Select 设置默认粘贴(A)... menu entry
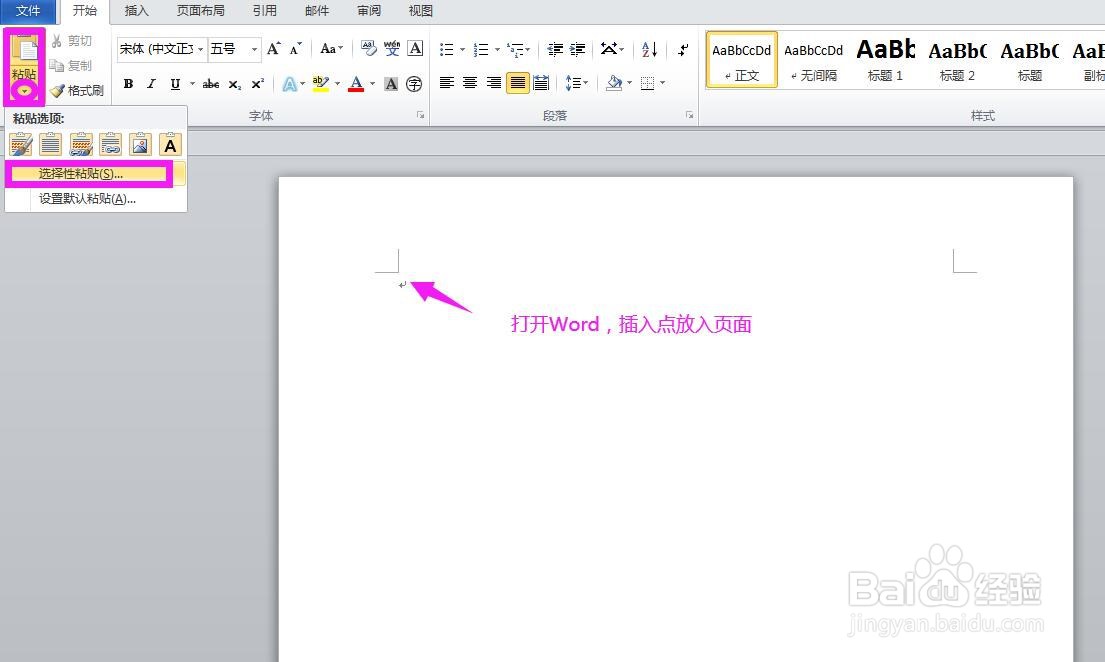1105x662 pixels. [96, 199]
